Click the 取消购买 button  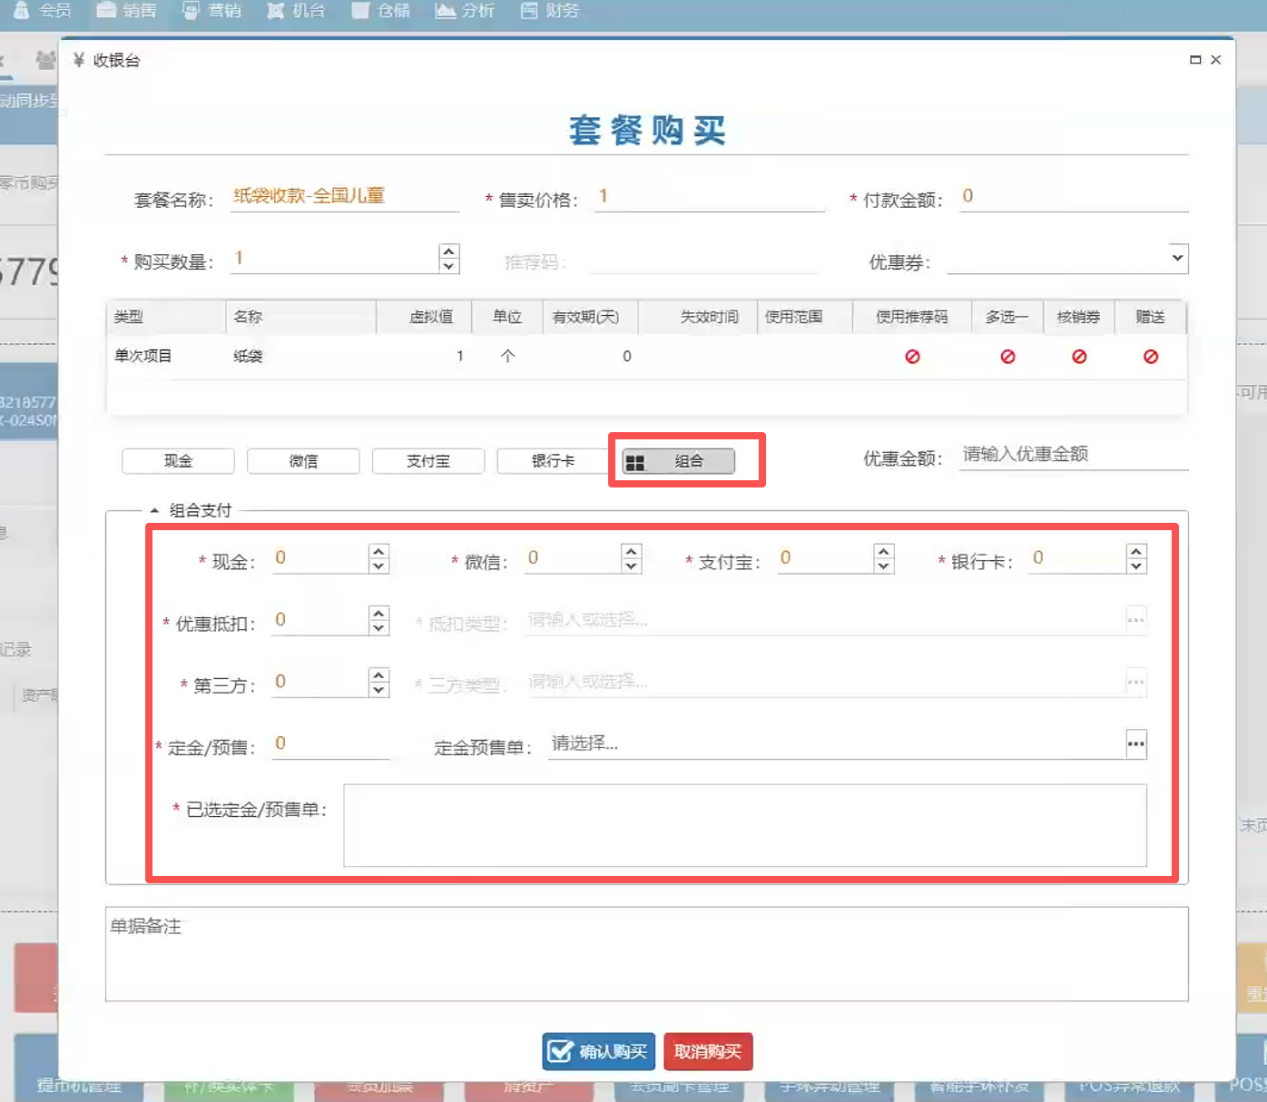pos(707,1051)
